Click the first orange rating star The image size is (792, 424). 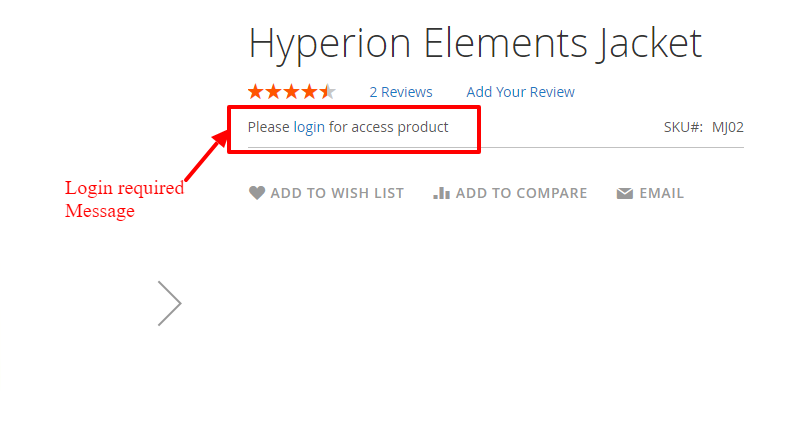255,92
